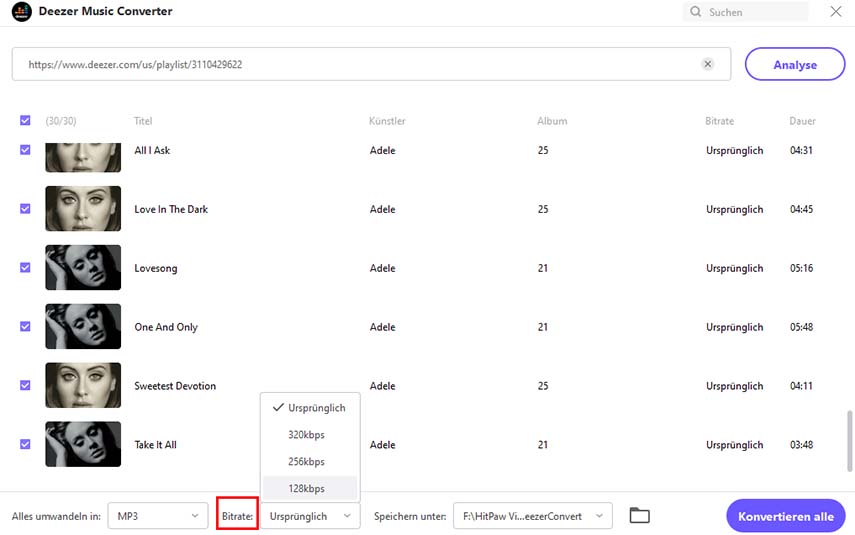
Task: Click Konvertieren alle button
Action: pos(785,516)
